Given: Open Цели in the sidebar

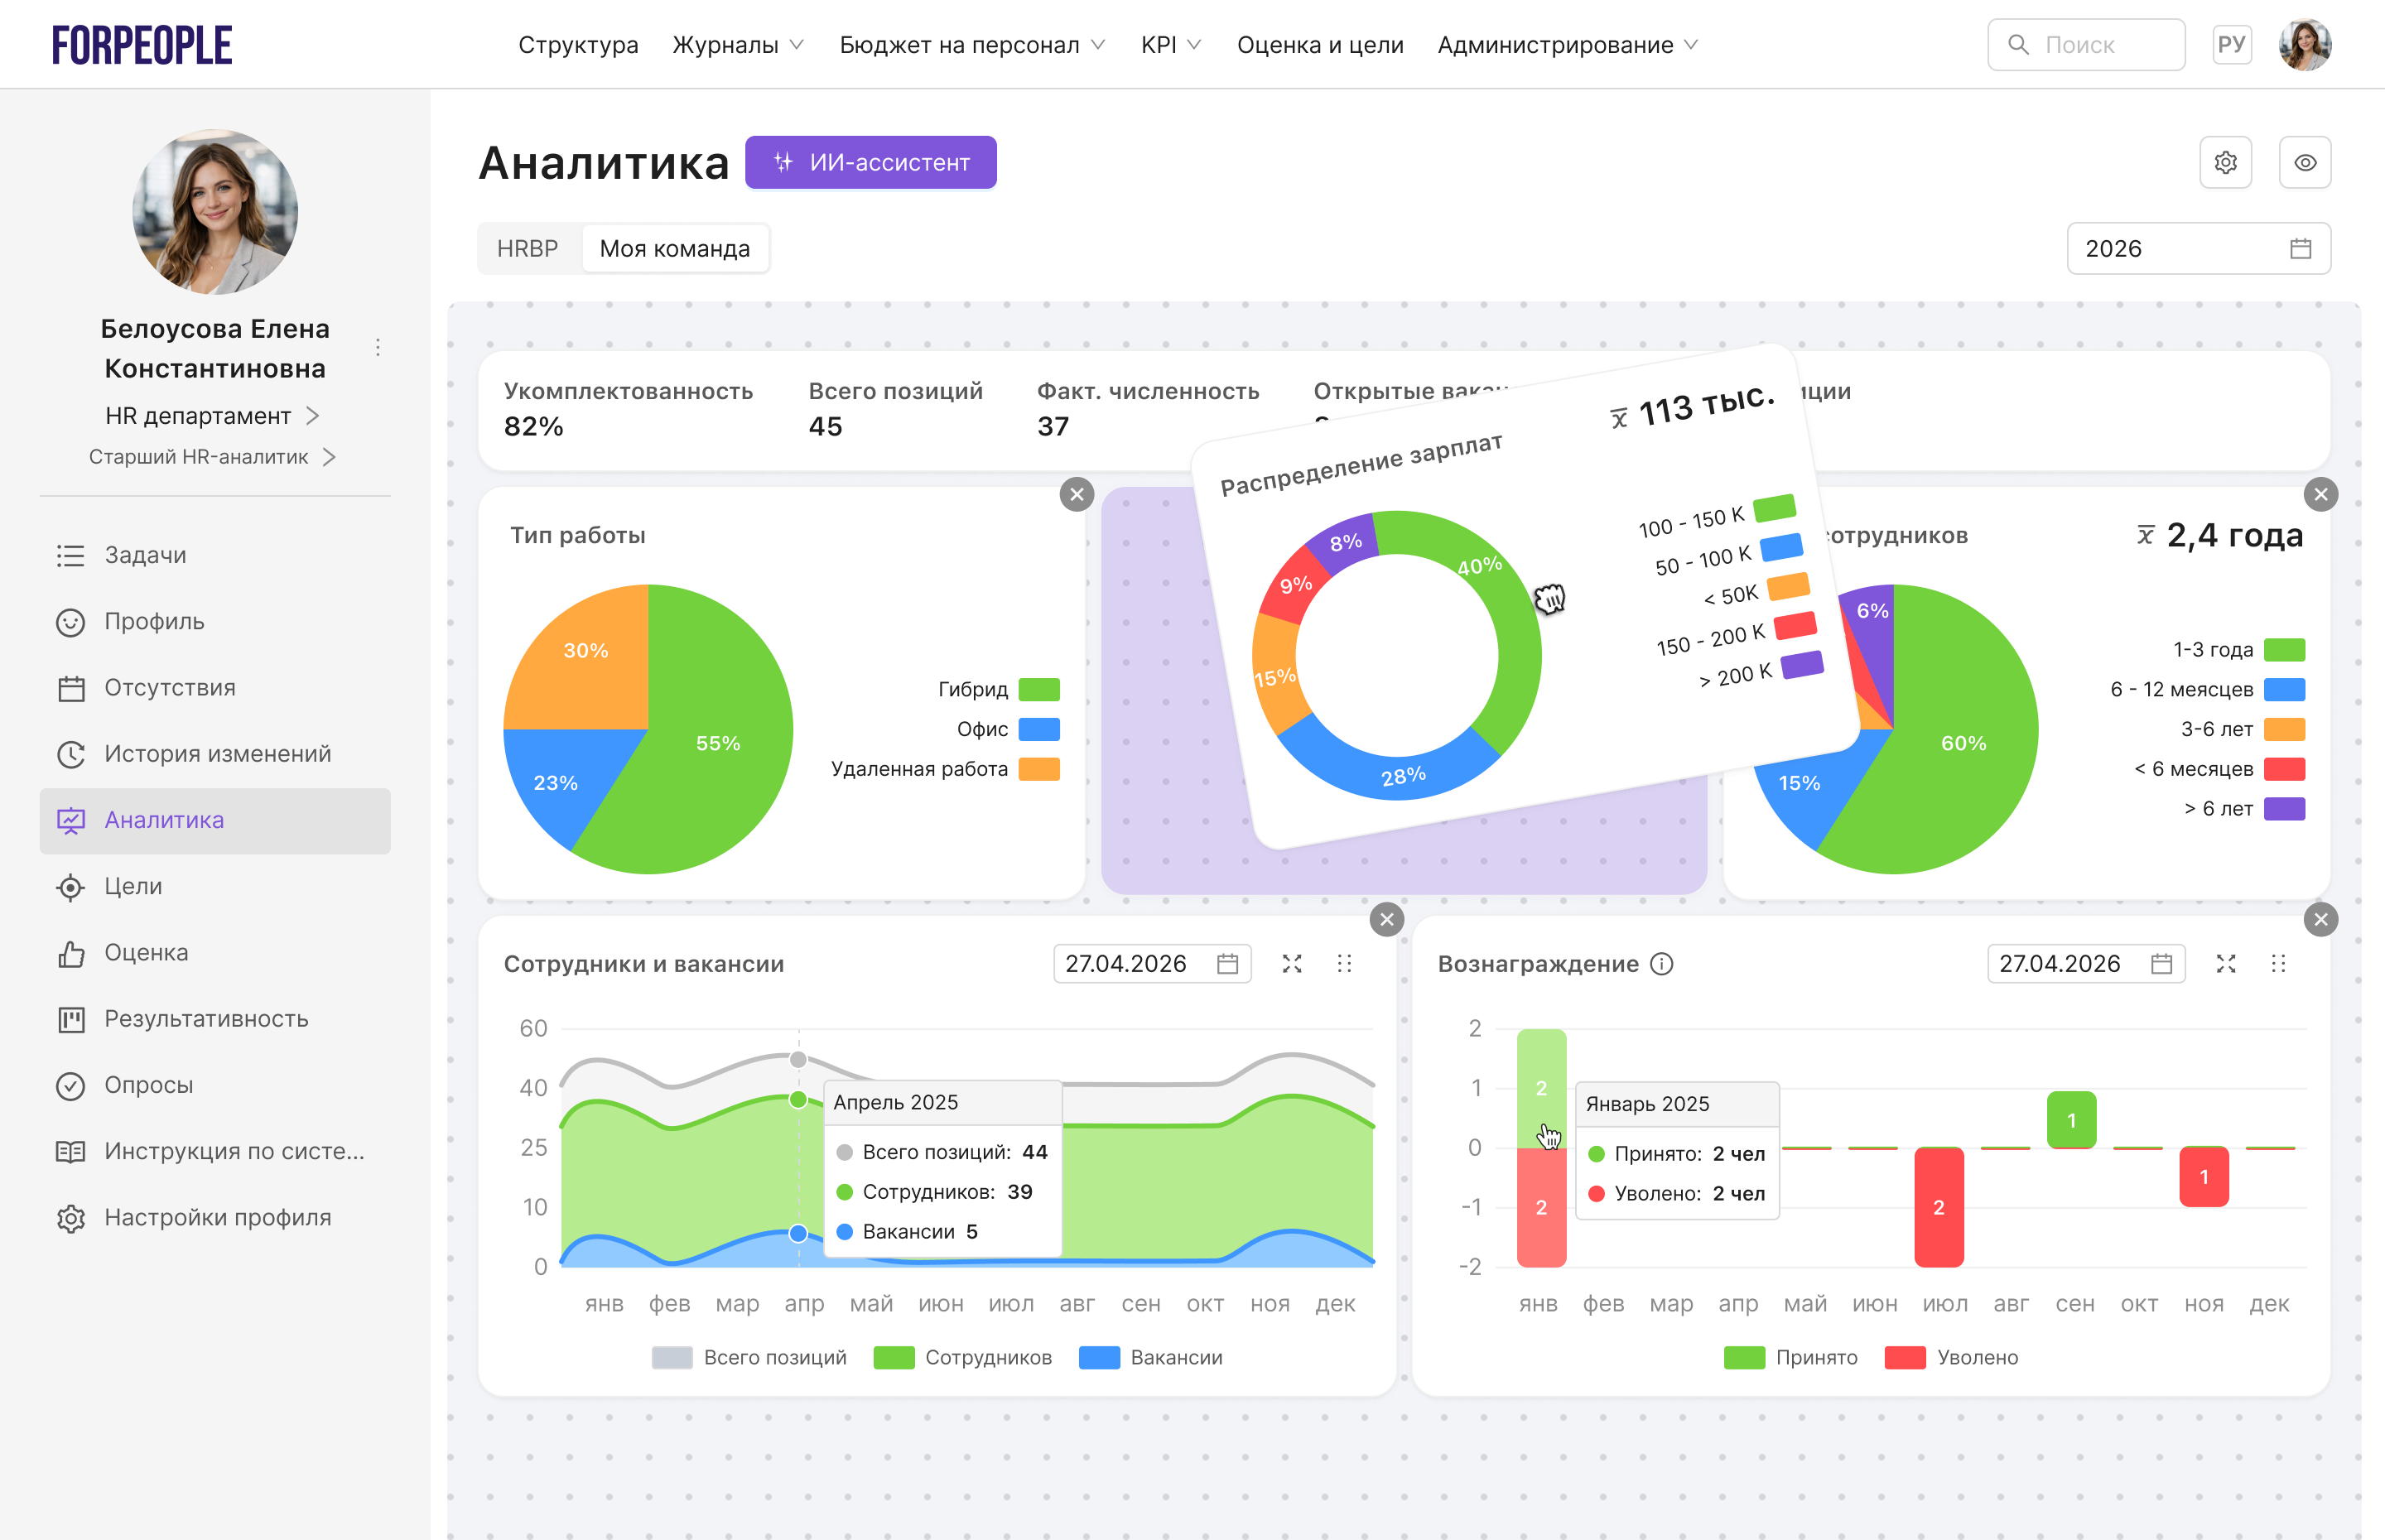Looking at the screenshot, I should tap(133, 886).
